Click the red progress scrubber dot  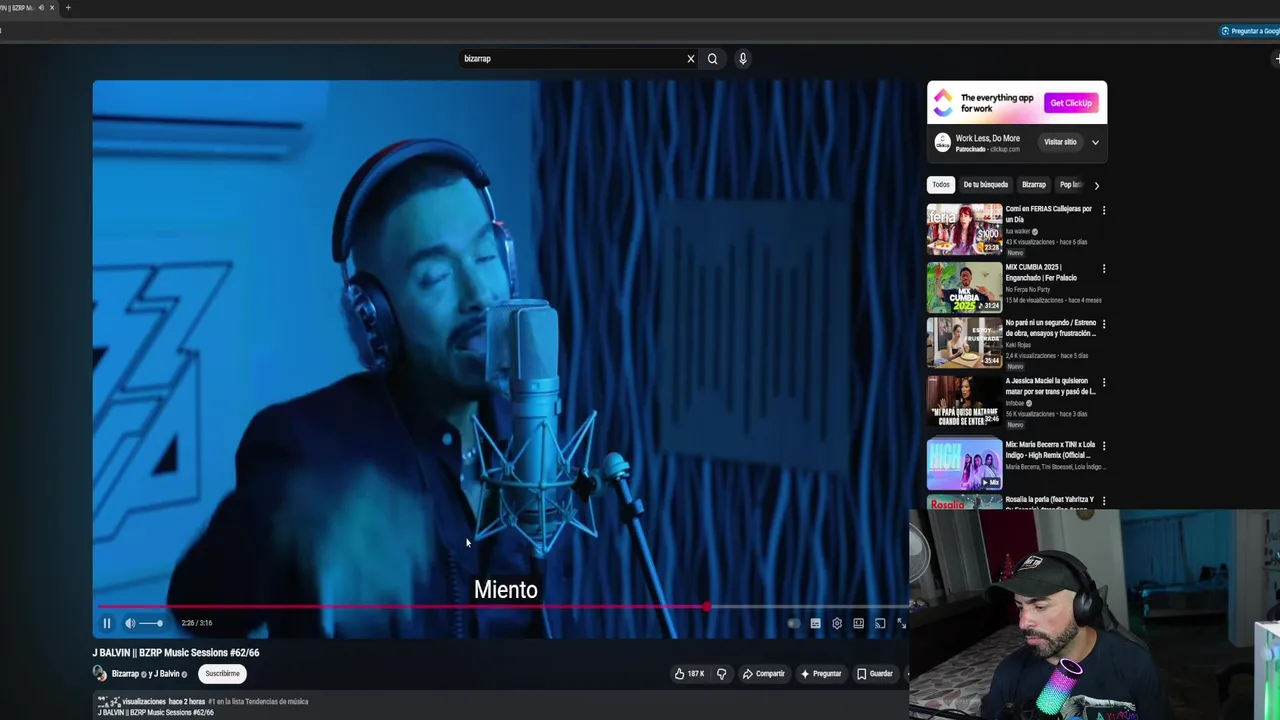click(x=706, y=607)
